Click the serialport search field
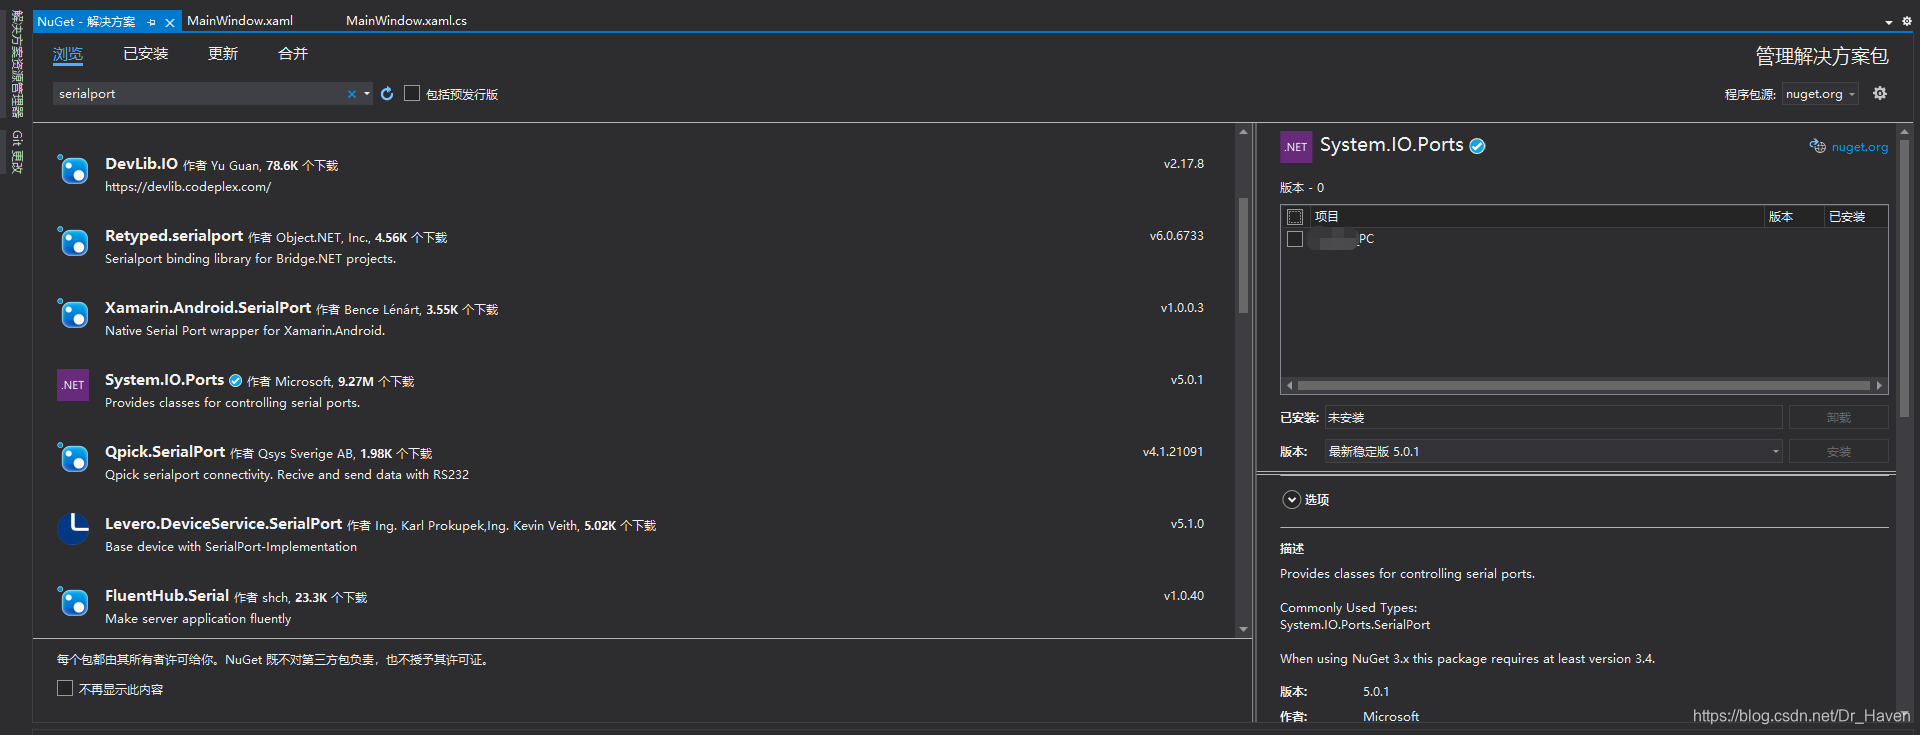Screen dimensions: 1920x735 (x=200, y=94)
